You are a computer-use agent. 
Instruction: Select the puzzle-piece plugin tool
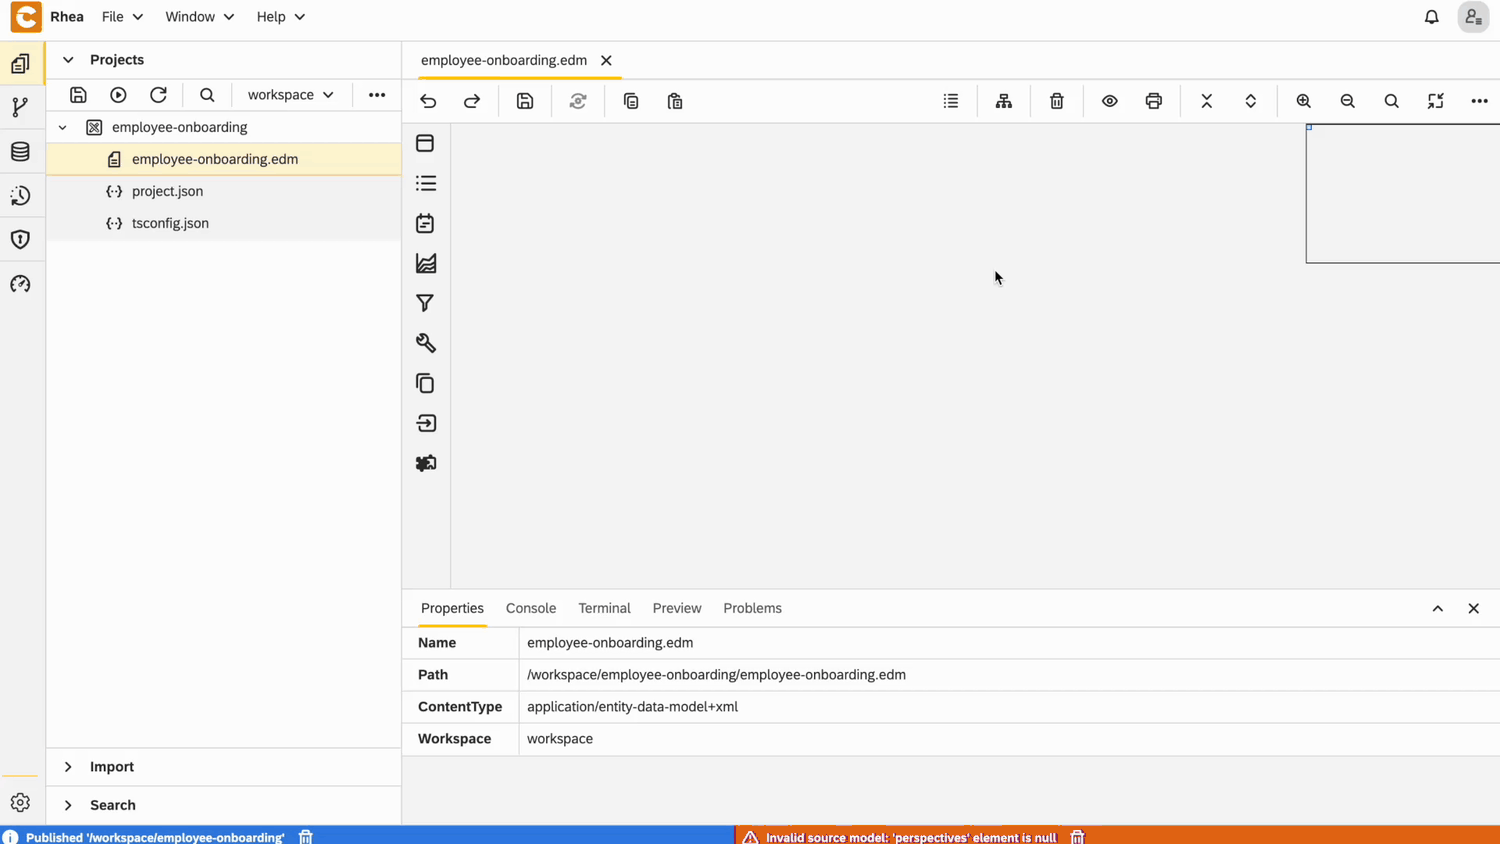(x=425, y=463)
